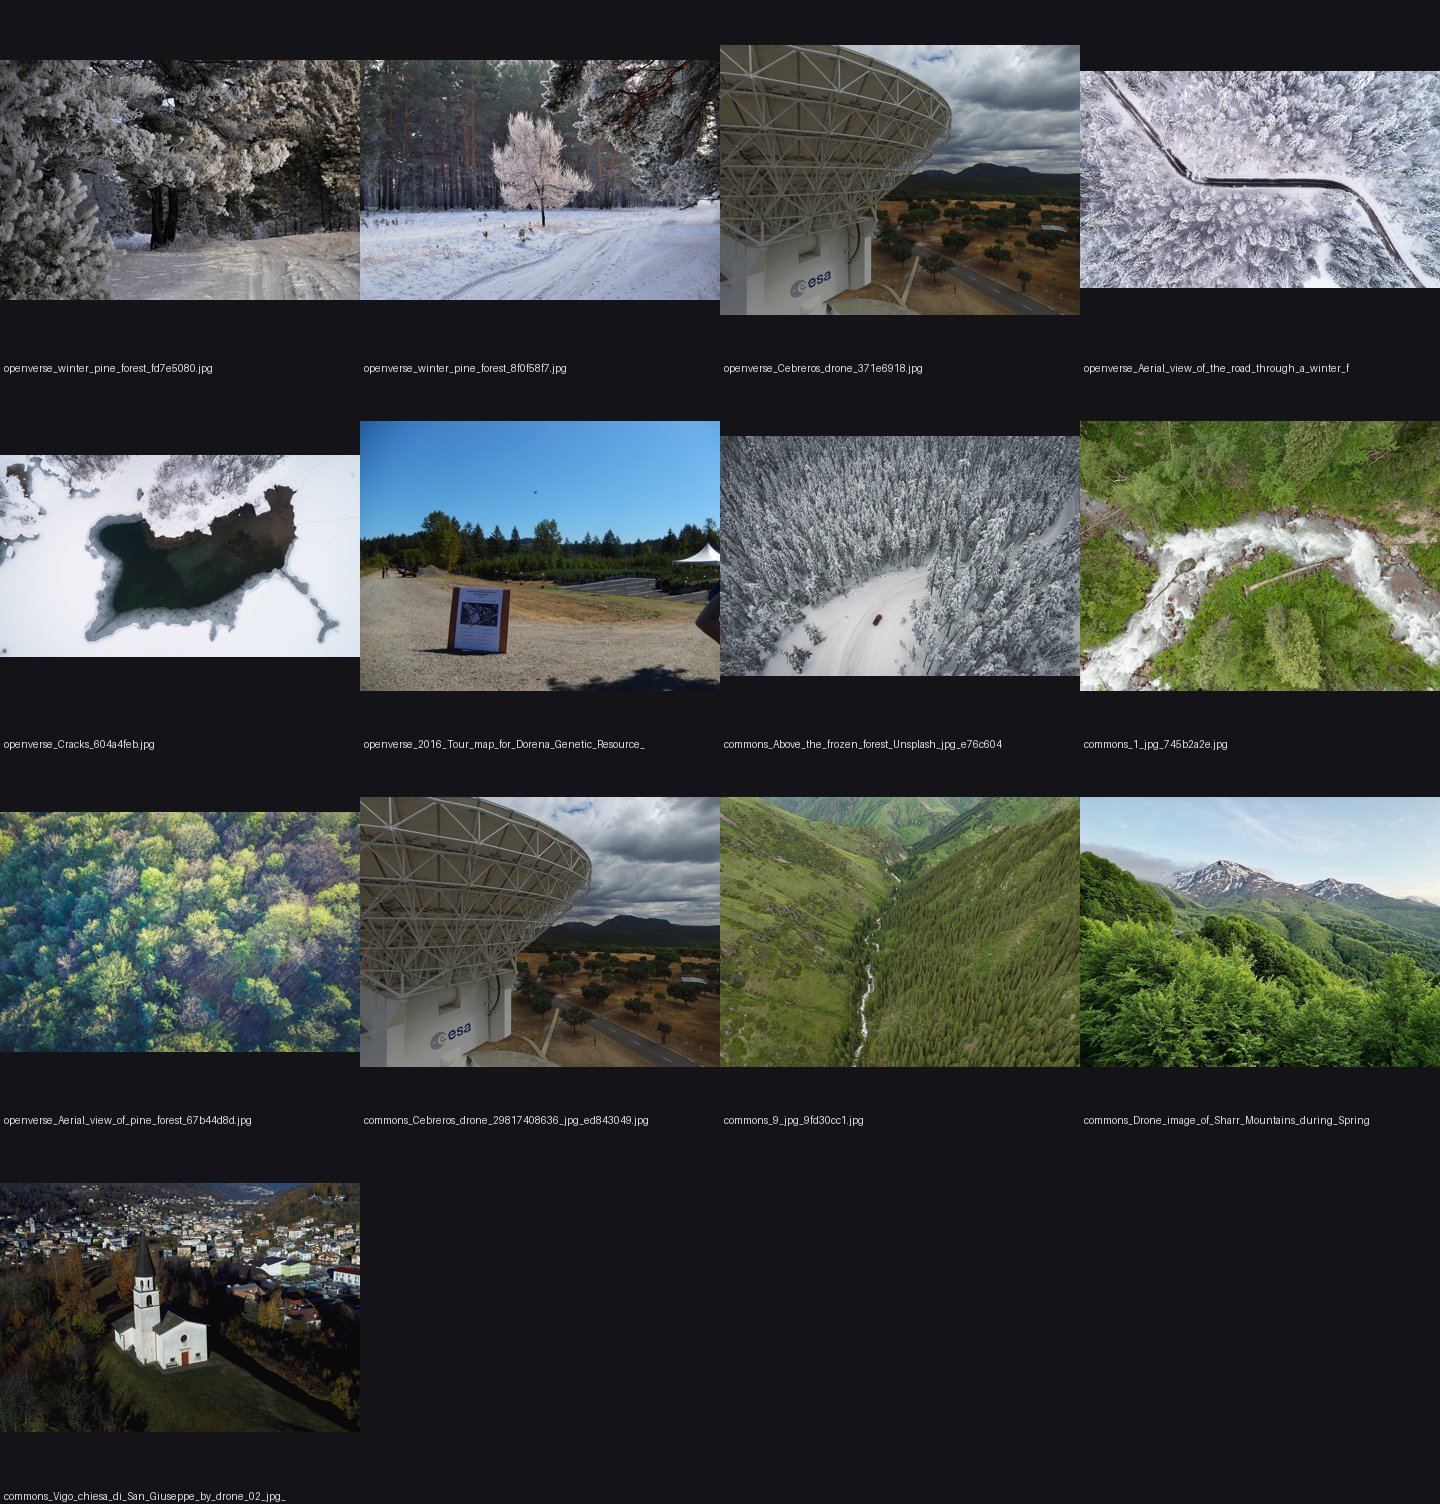The width and height of the screenshot is (1440, 1504).
Task: Open the Cracks frozen lake aerial image
Action: (180, 556)
